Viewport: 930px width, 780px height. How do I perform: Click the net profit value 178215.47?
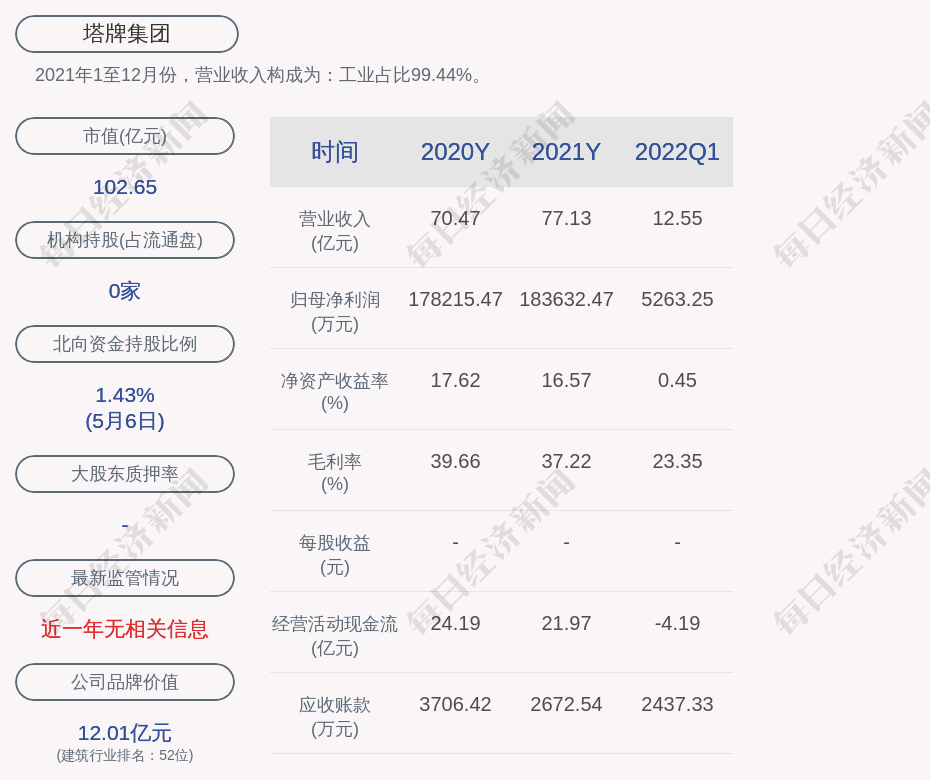pos(455,299)
